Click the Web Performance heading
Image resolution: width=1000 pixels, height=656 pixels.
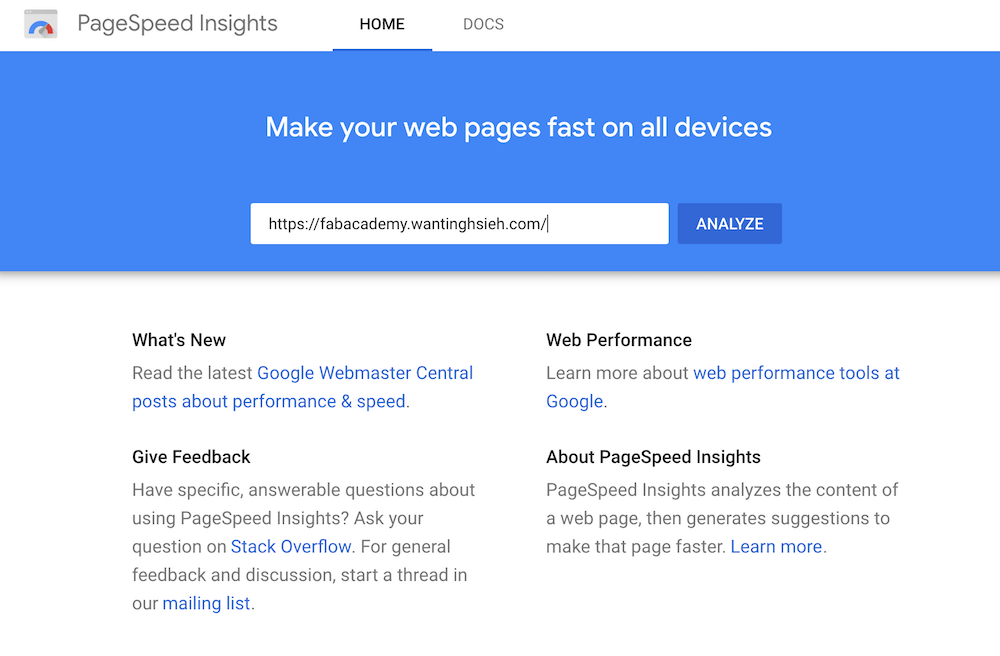[618, 340]
